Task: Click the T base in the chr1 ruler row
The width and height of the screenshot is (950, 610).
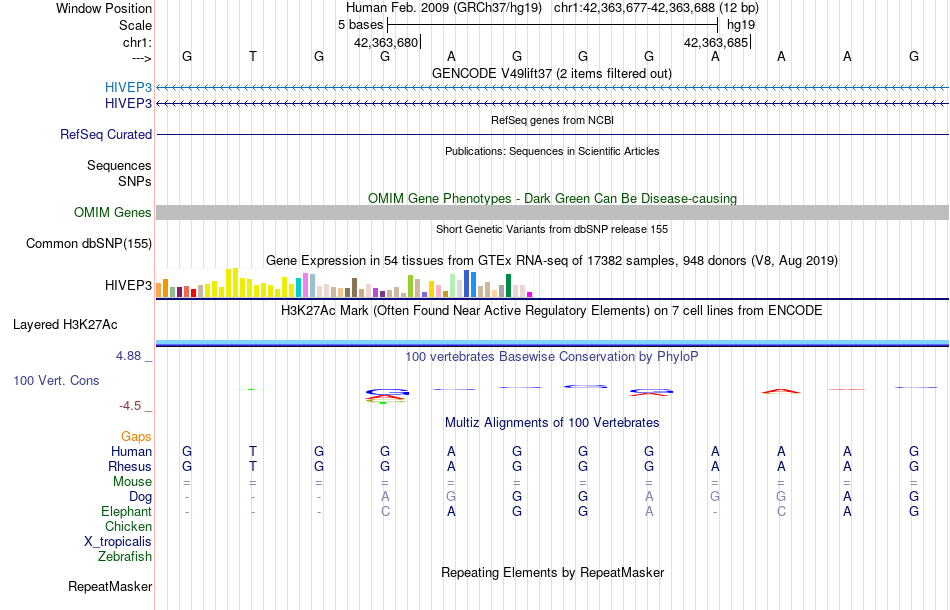Action: [253, 56]
